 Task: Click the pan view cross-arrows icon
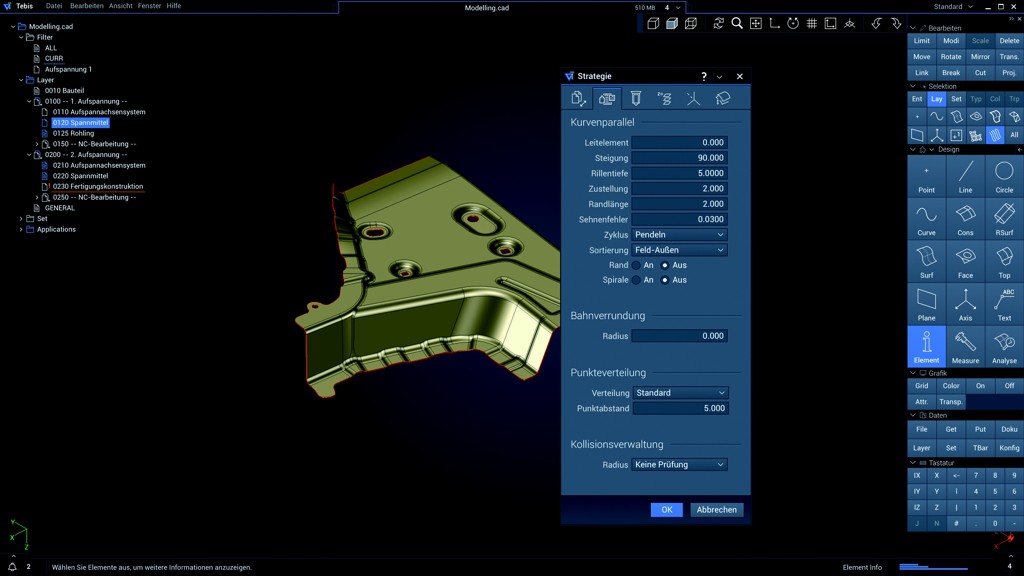[756, 24]
